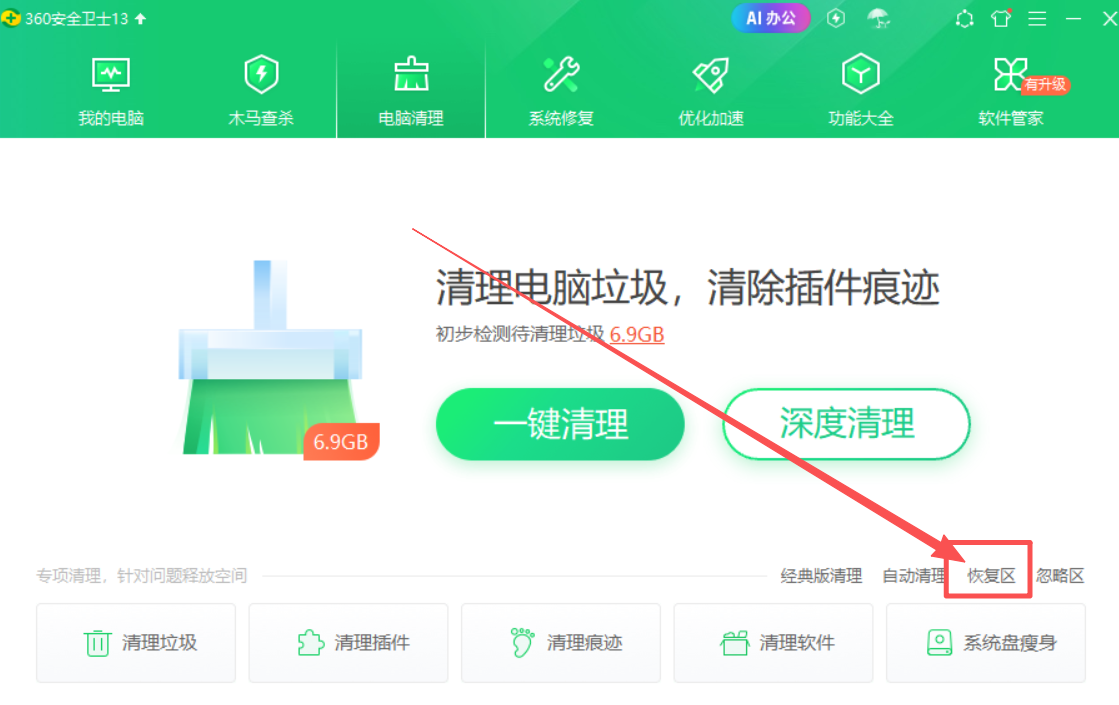
Task: Click the 深度清理 deep clean button
Action: point(846,424)
